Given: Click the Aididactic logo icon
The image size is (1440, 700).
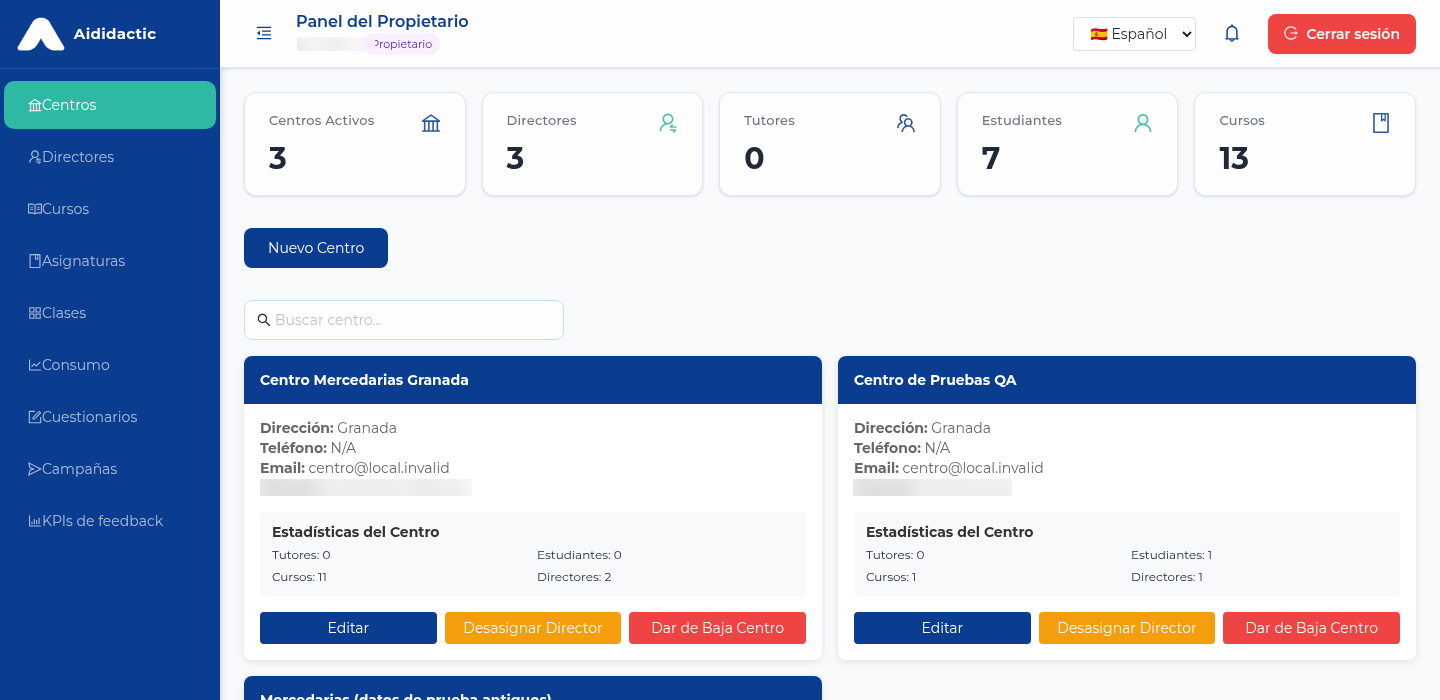Looking at the screenshot, I should click(41, 34).
